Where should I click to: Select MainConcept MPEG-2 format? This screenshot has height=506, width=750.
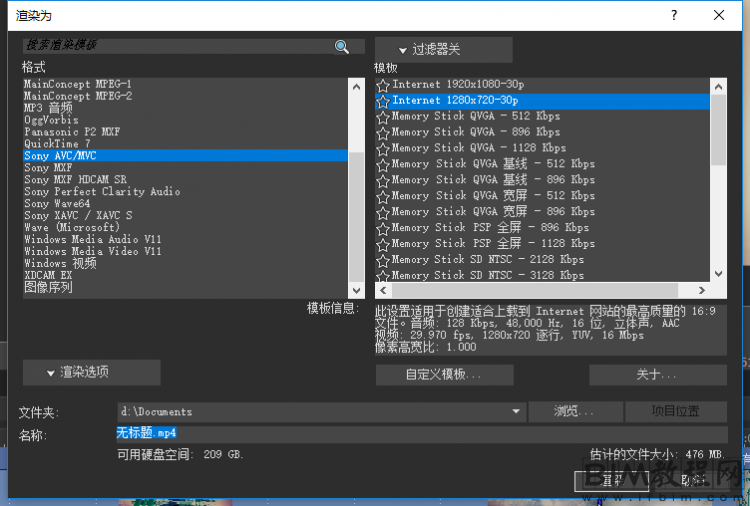(x=186, y=96)
